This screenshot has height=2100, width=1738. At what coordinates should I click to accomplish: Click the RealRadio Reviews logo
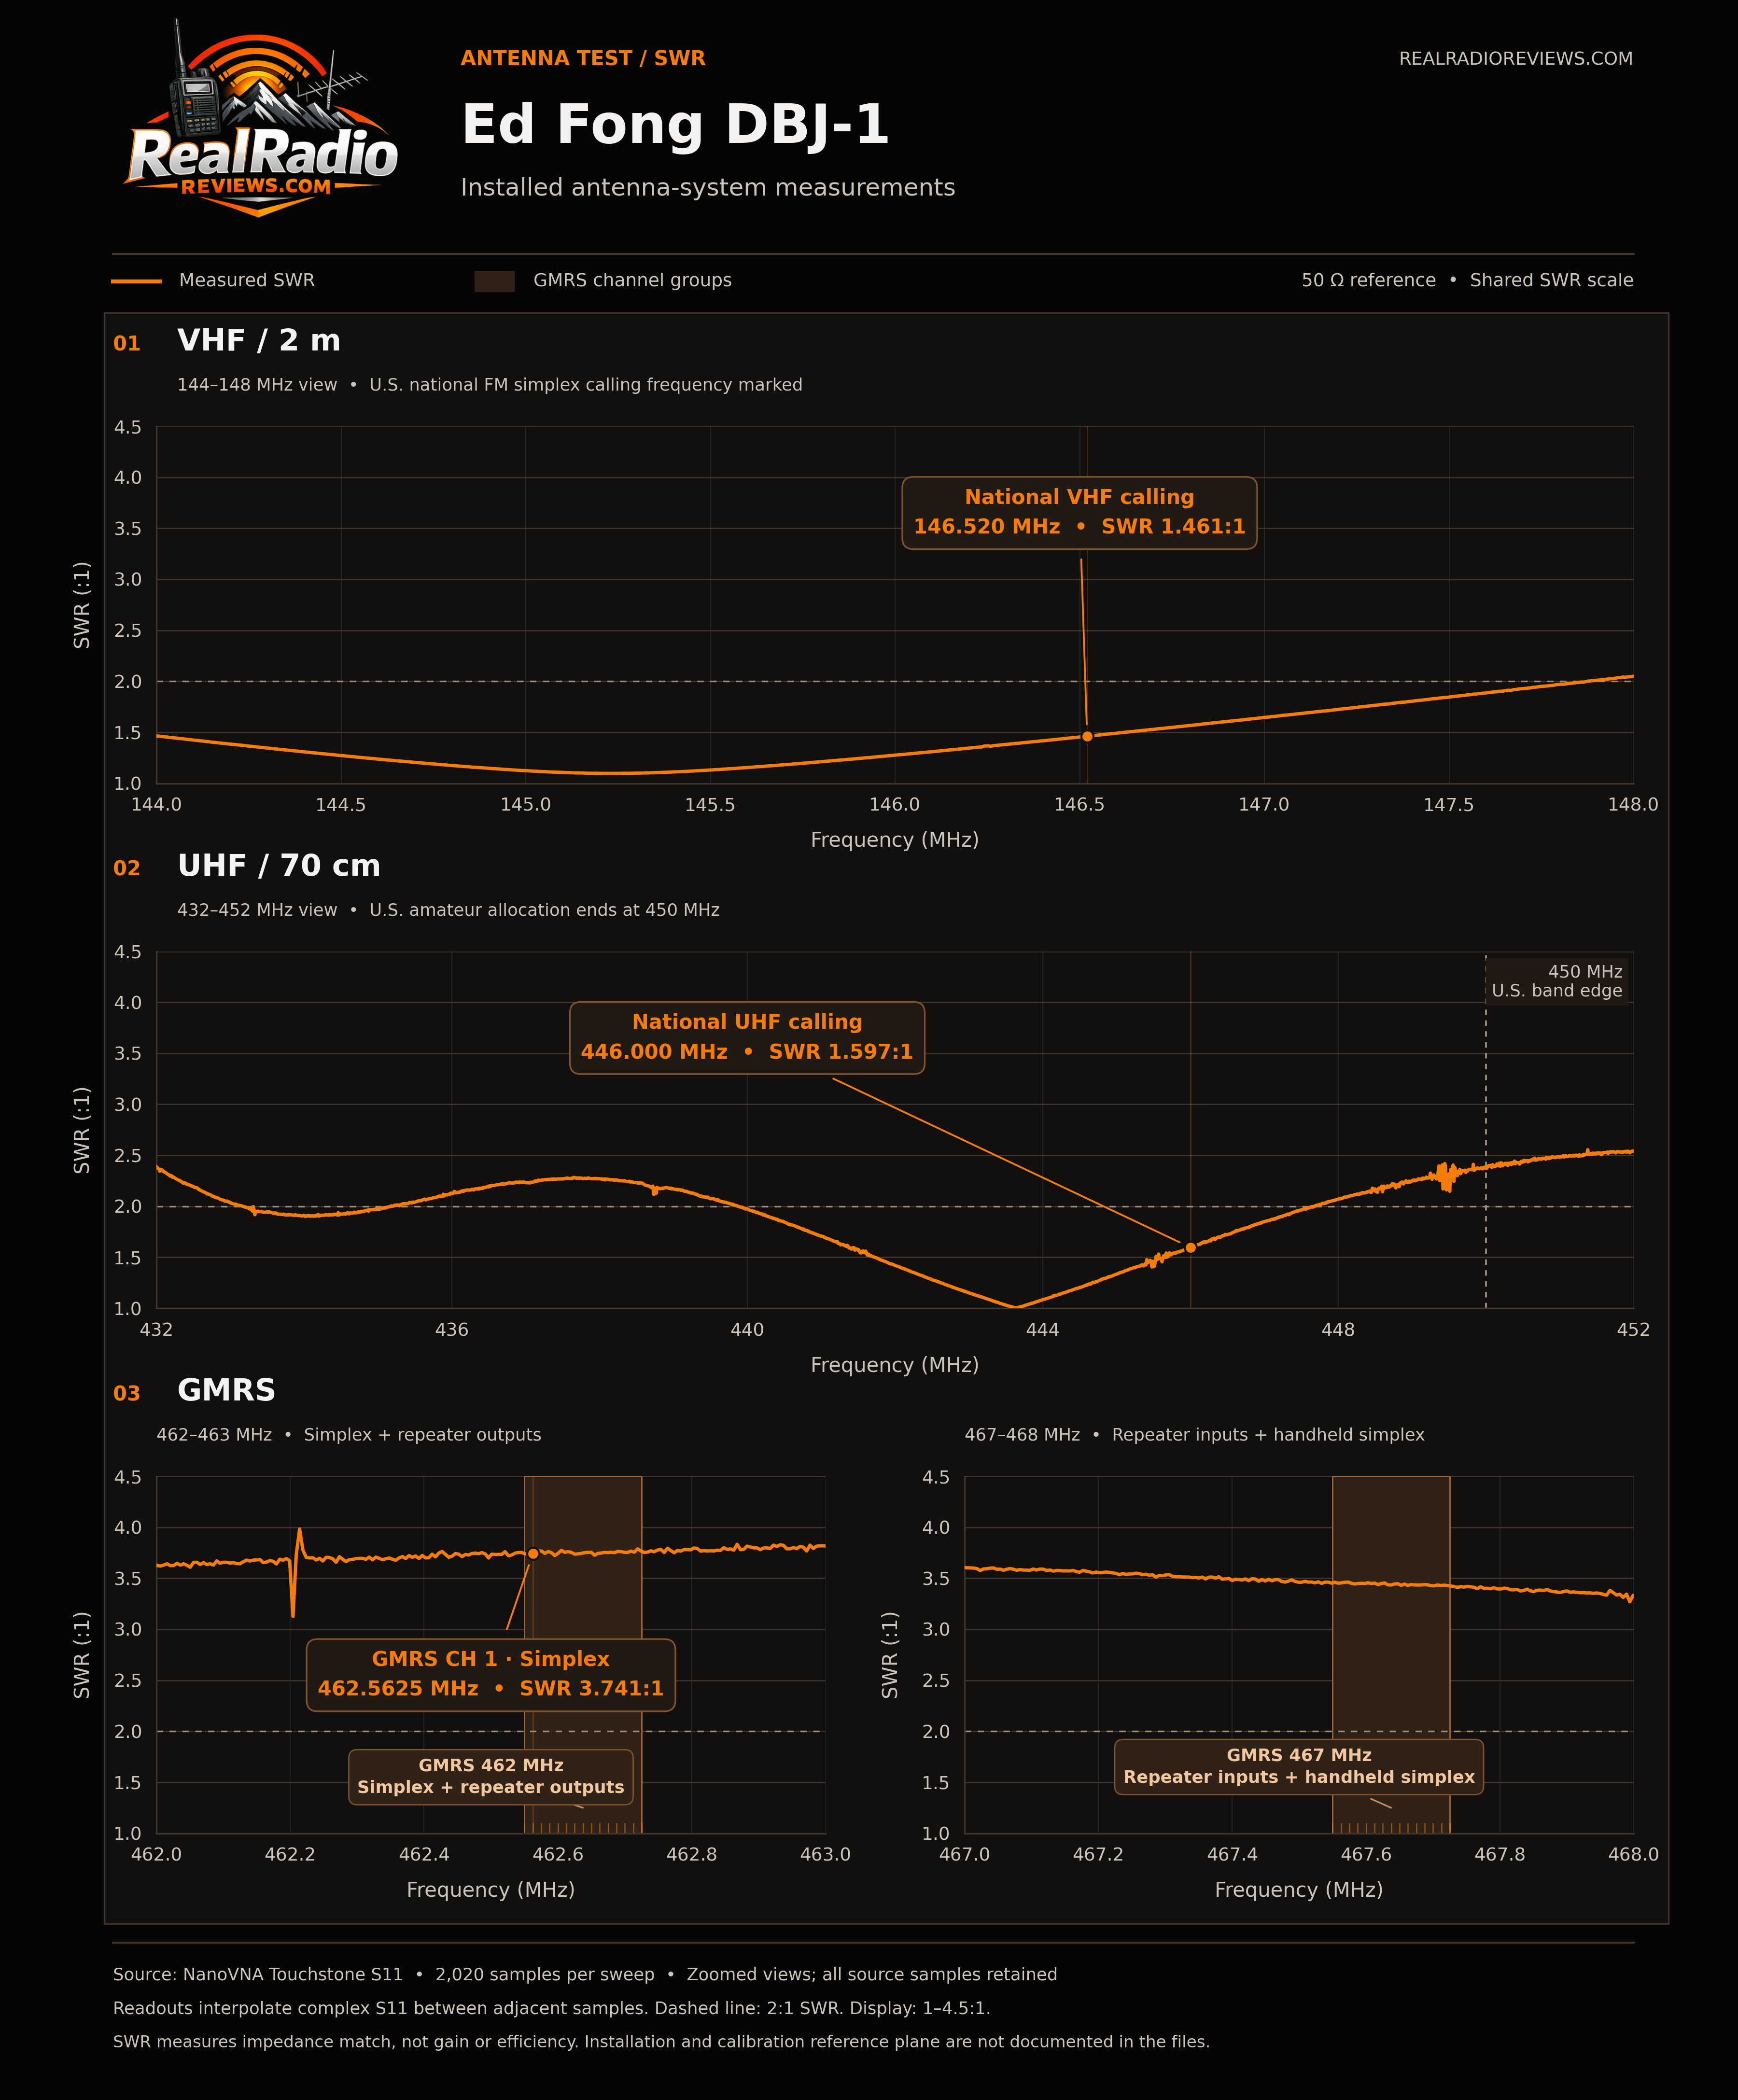pos(261,118)
